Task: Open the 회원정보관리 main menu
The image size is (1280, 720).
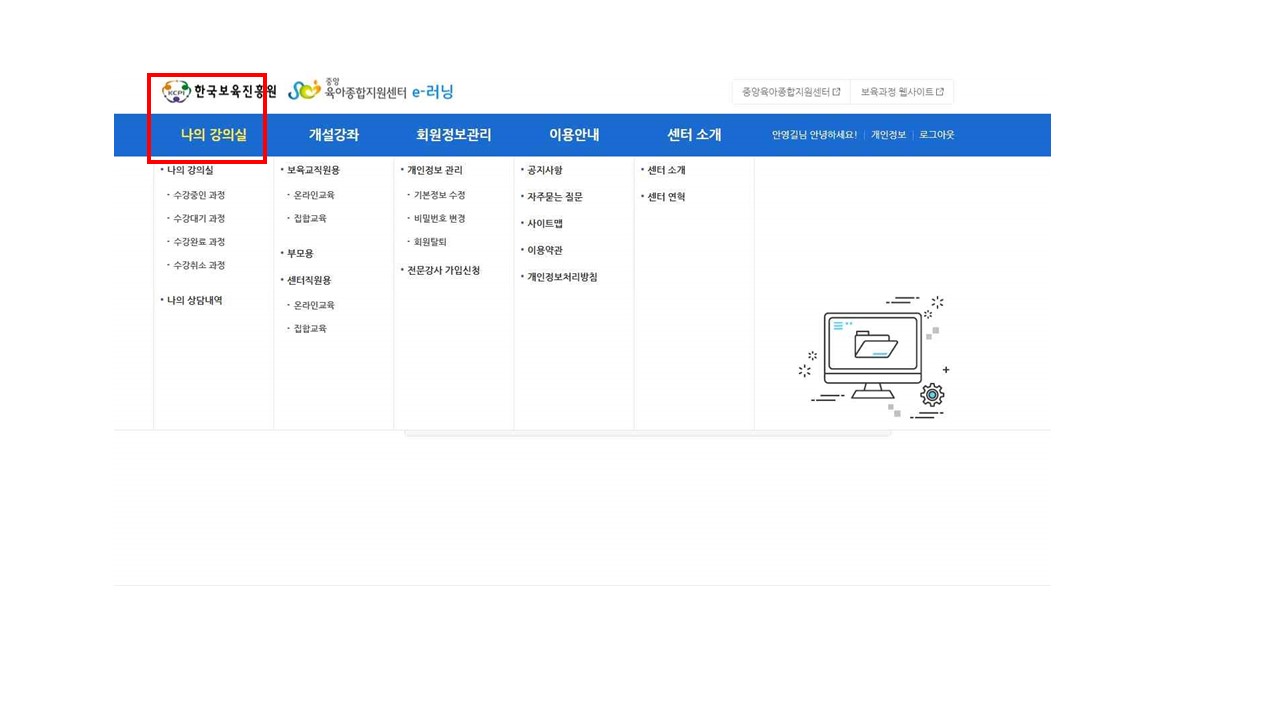Action: click(453, 135)
